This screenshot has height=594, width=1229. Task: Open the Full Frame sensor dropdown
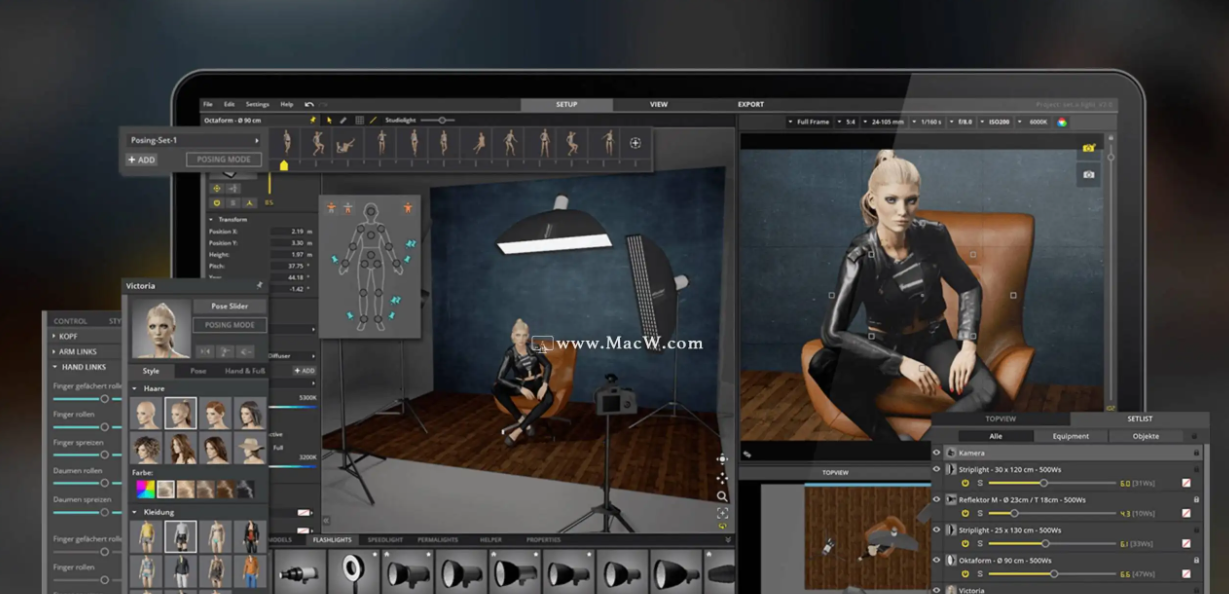tap(809, 122)
